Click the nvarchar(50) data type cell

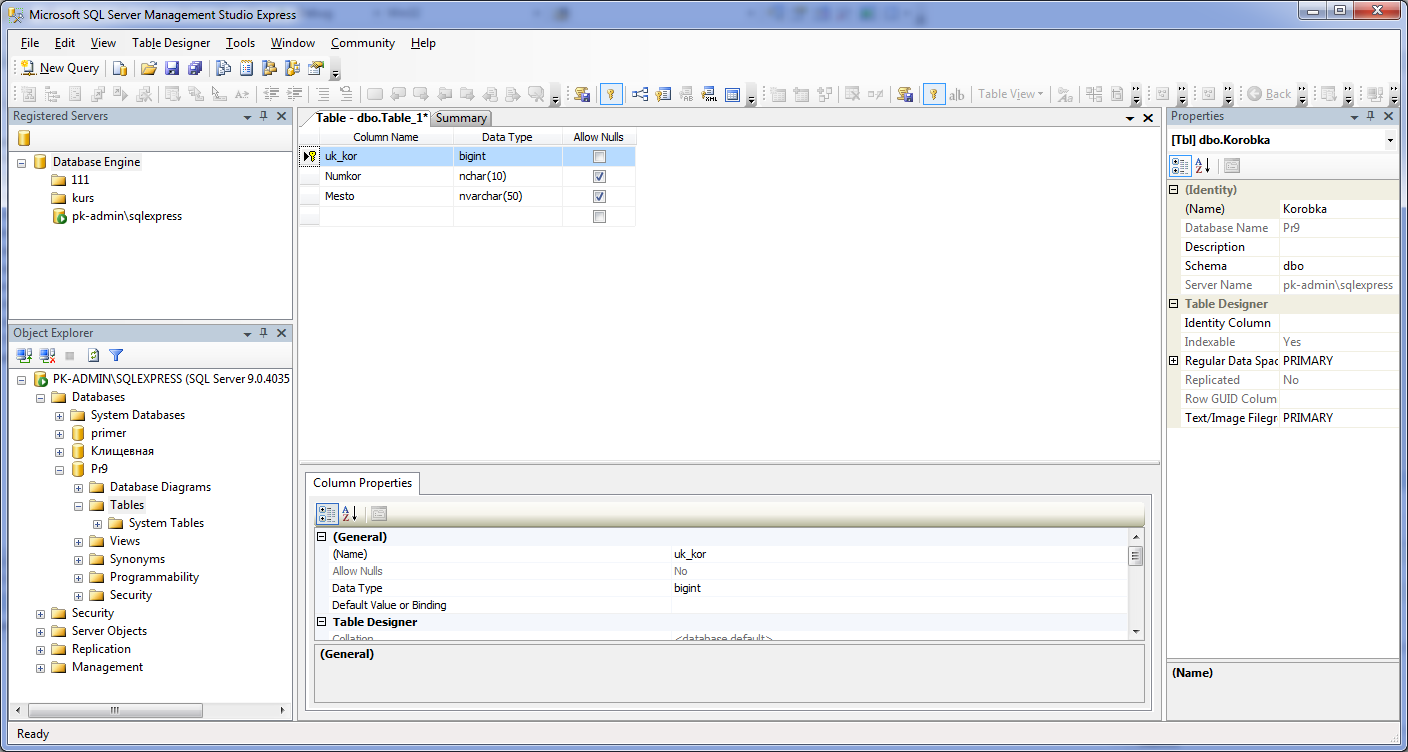click(508, 196)
